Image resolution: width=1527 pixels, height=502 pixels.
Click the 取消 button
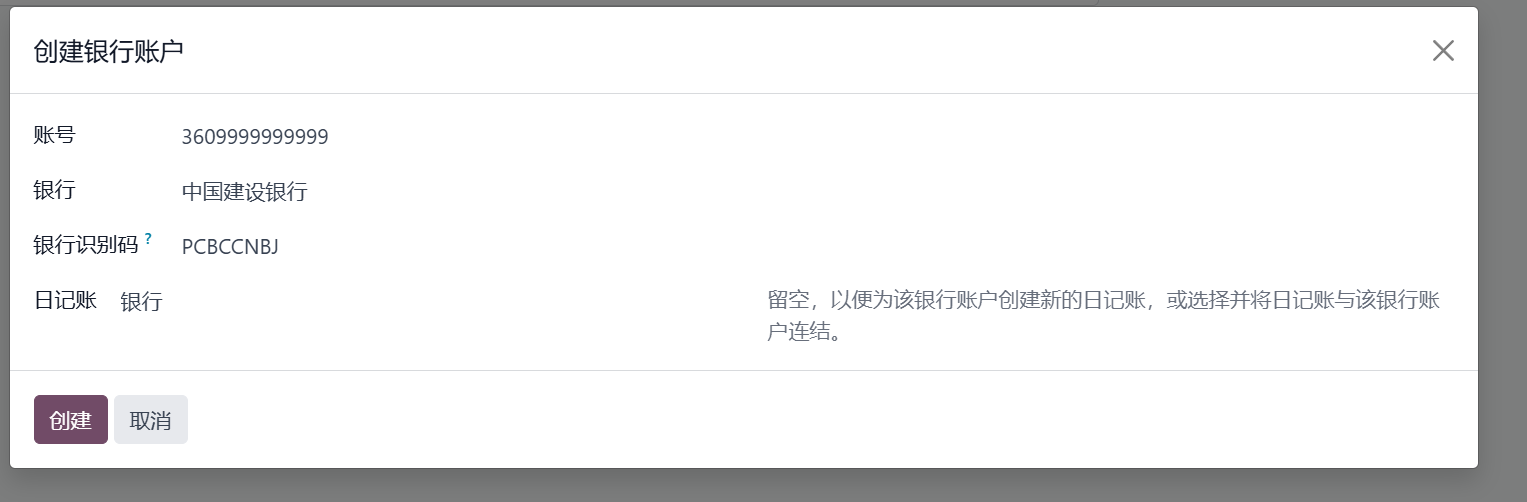coord(151,419)
